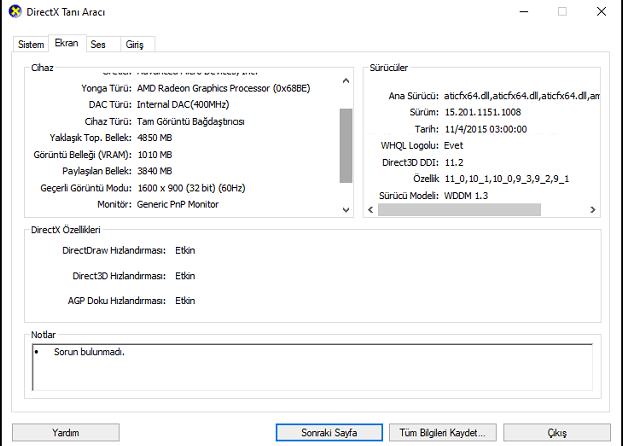Click 'Generic PnP Monitor' value
The height and width of the screenshot is (446, 623).
point(178,205)
